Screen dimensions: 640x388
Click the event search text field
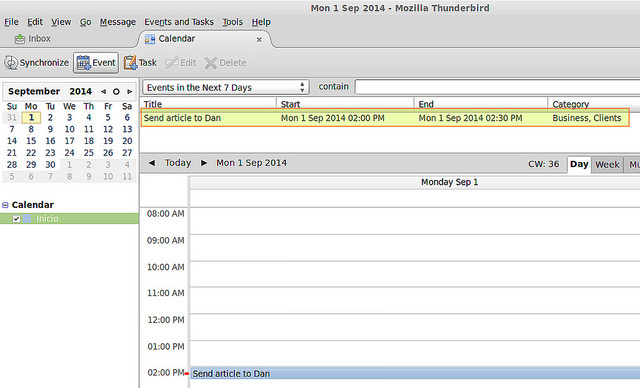pos(497,87)
